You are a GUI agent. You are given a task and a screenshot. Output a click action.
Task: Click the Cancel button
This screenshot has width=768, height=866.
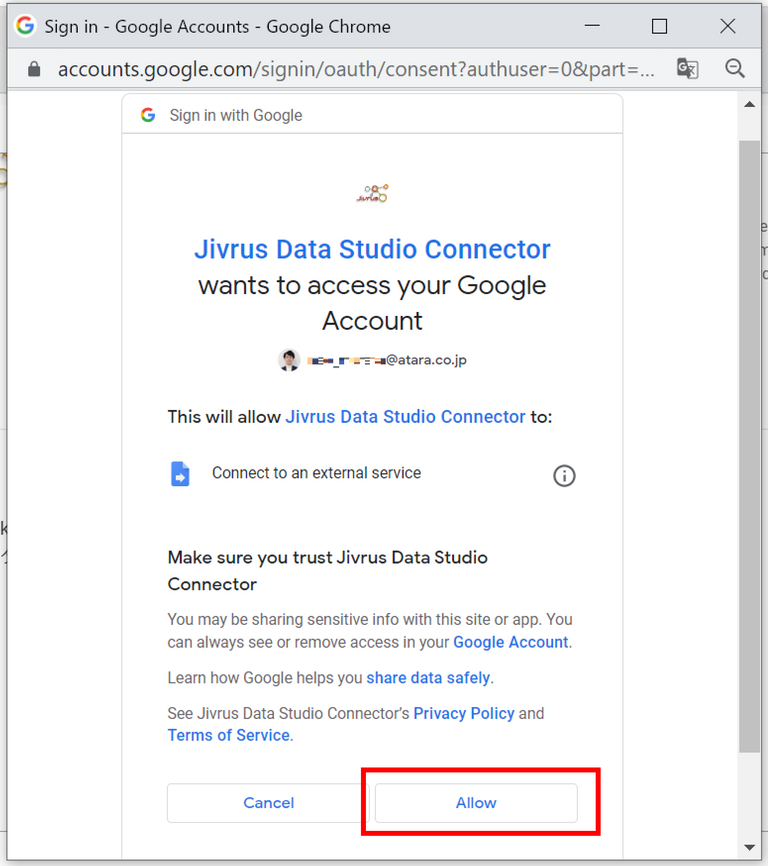pyautogui.click(x=268, y=802)
